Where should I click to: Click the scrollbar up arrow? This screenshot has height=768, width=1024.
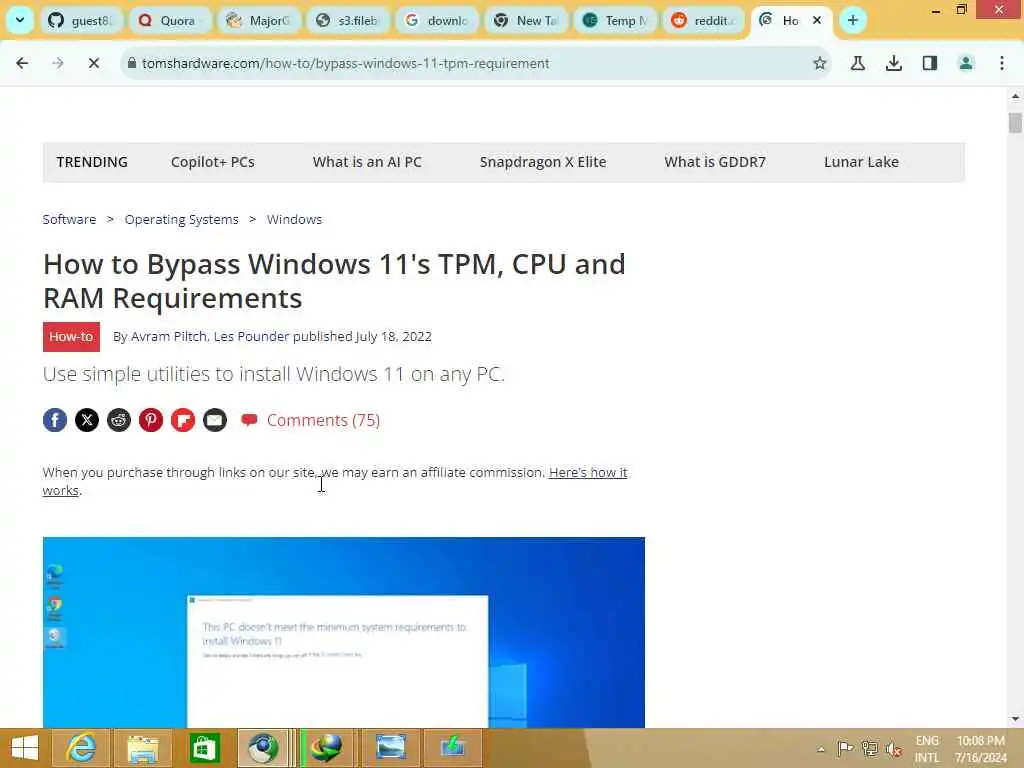click(1015, 96)
